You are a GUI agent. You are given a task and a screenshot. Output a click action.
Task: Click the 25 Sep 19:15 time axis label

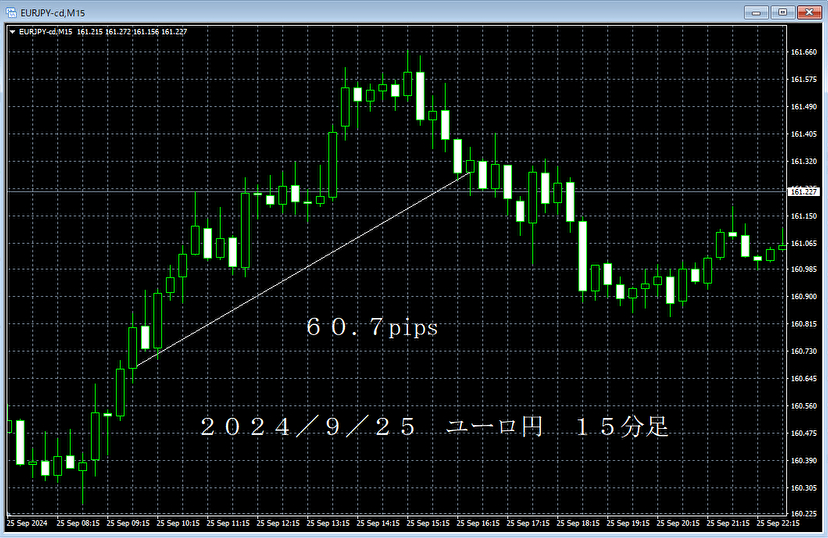[628, 523]
